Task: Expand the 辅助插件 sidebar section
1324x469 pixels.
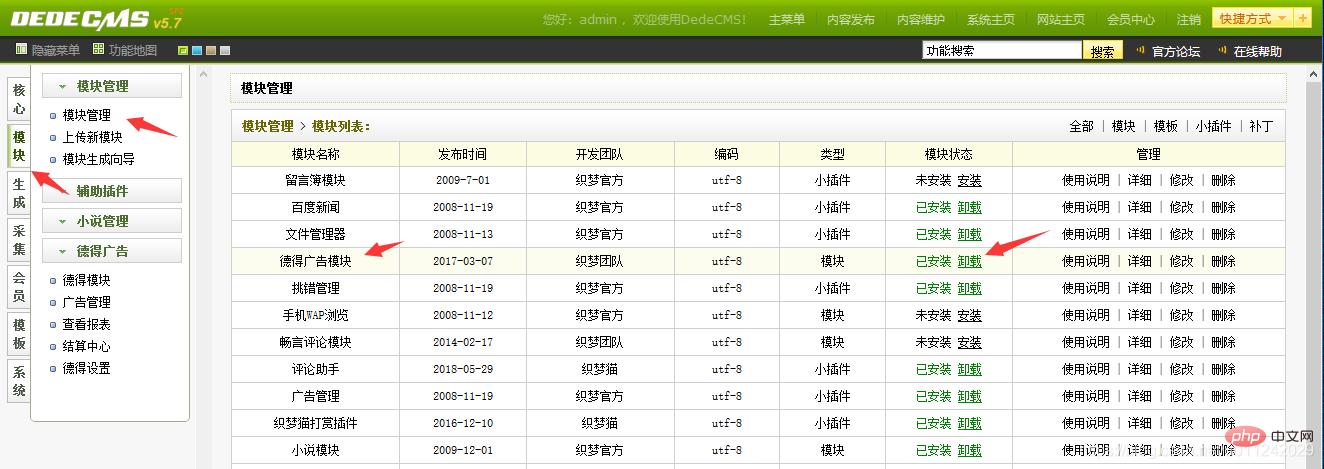Action: pyautogui.click(x=112, y=191)
